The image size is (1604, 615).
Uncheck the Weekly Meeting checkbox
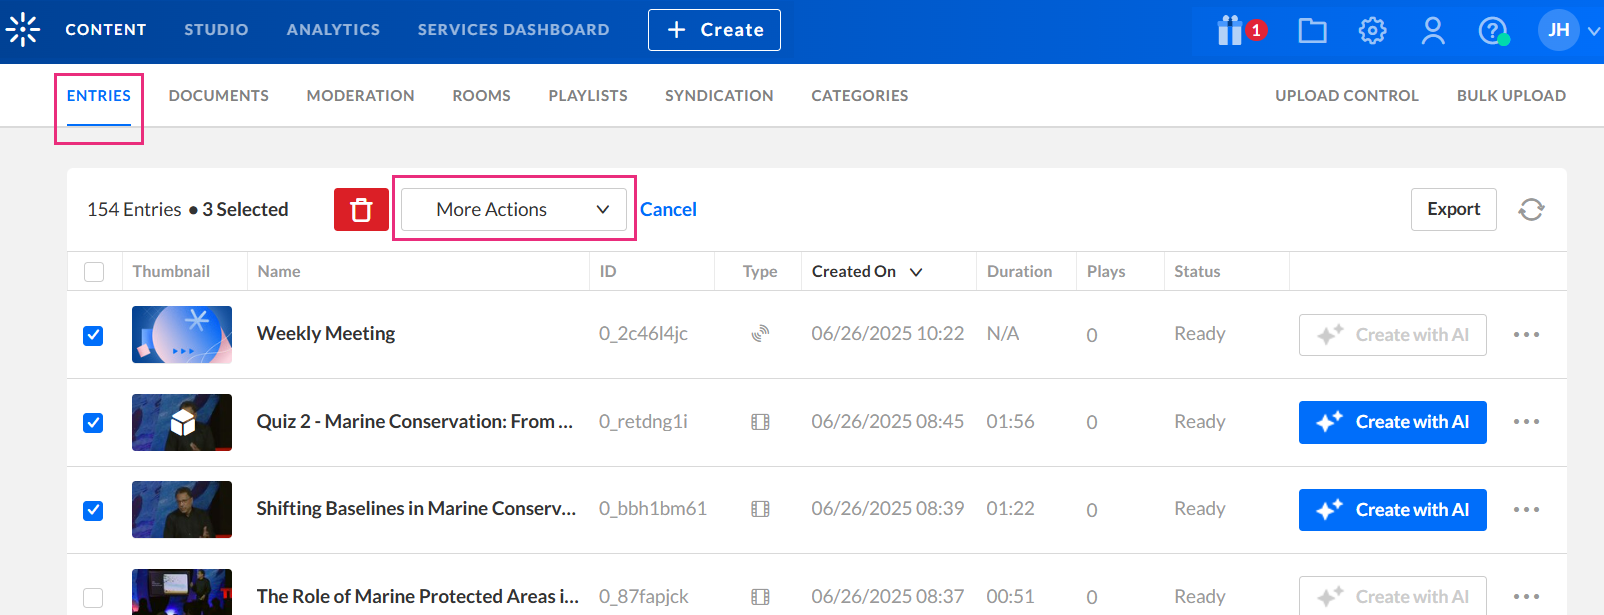(93, 335)
